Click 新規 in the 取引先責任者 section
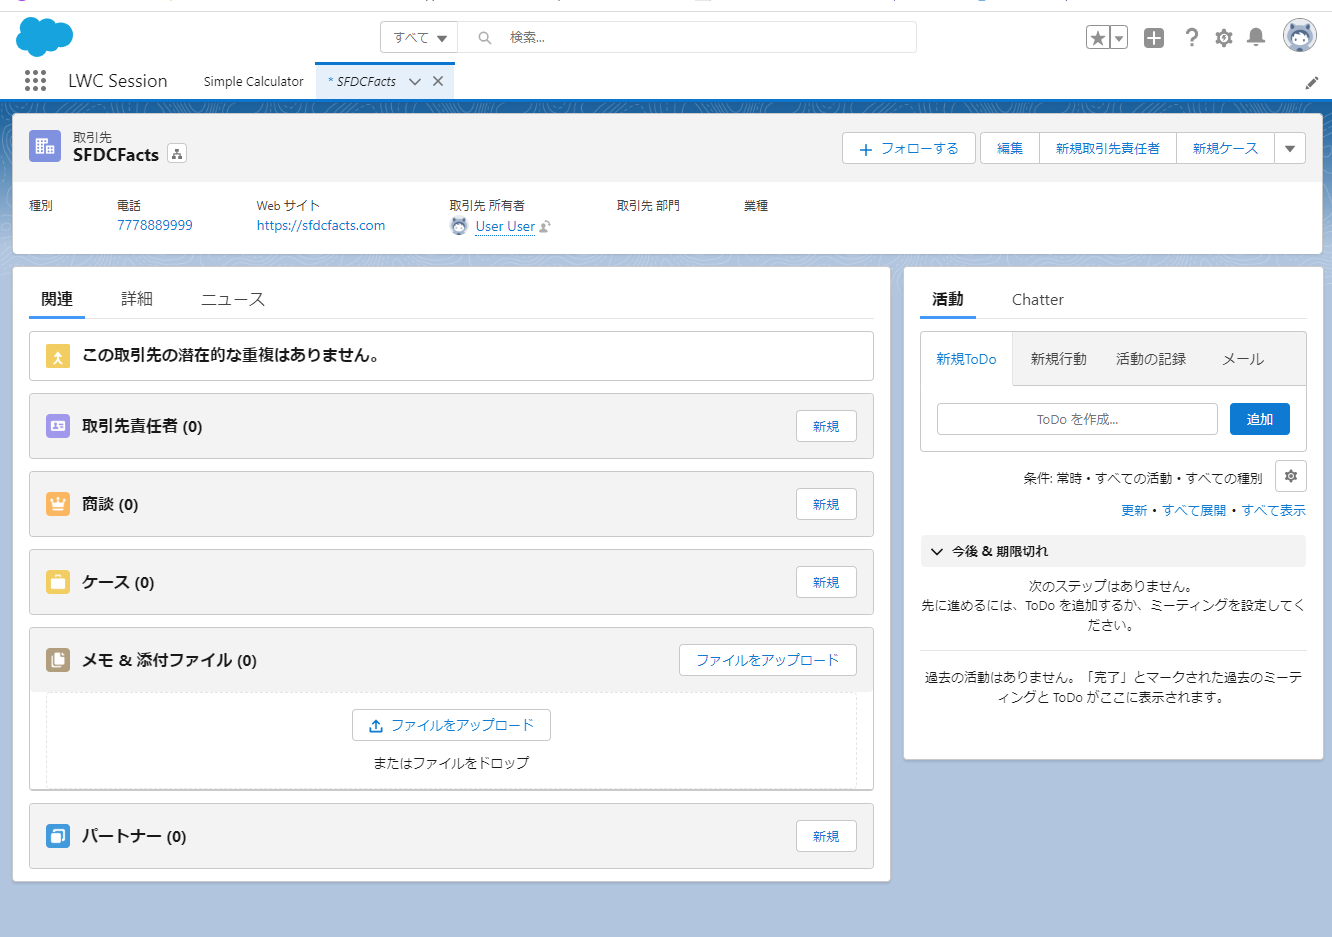 coord(826,426)
